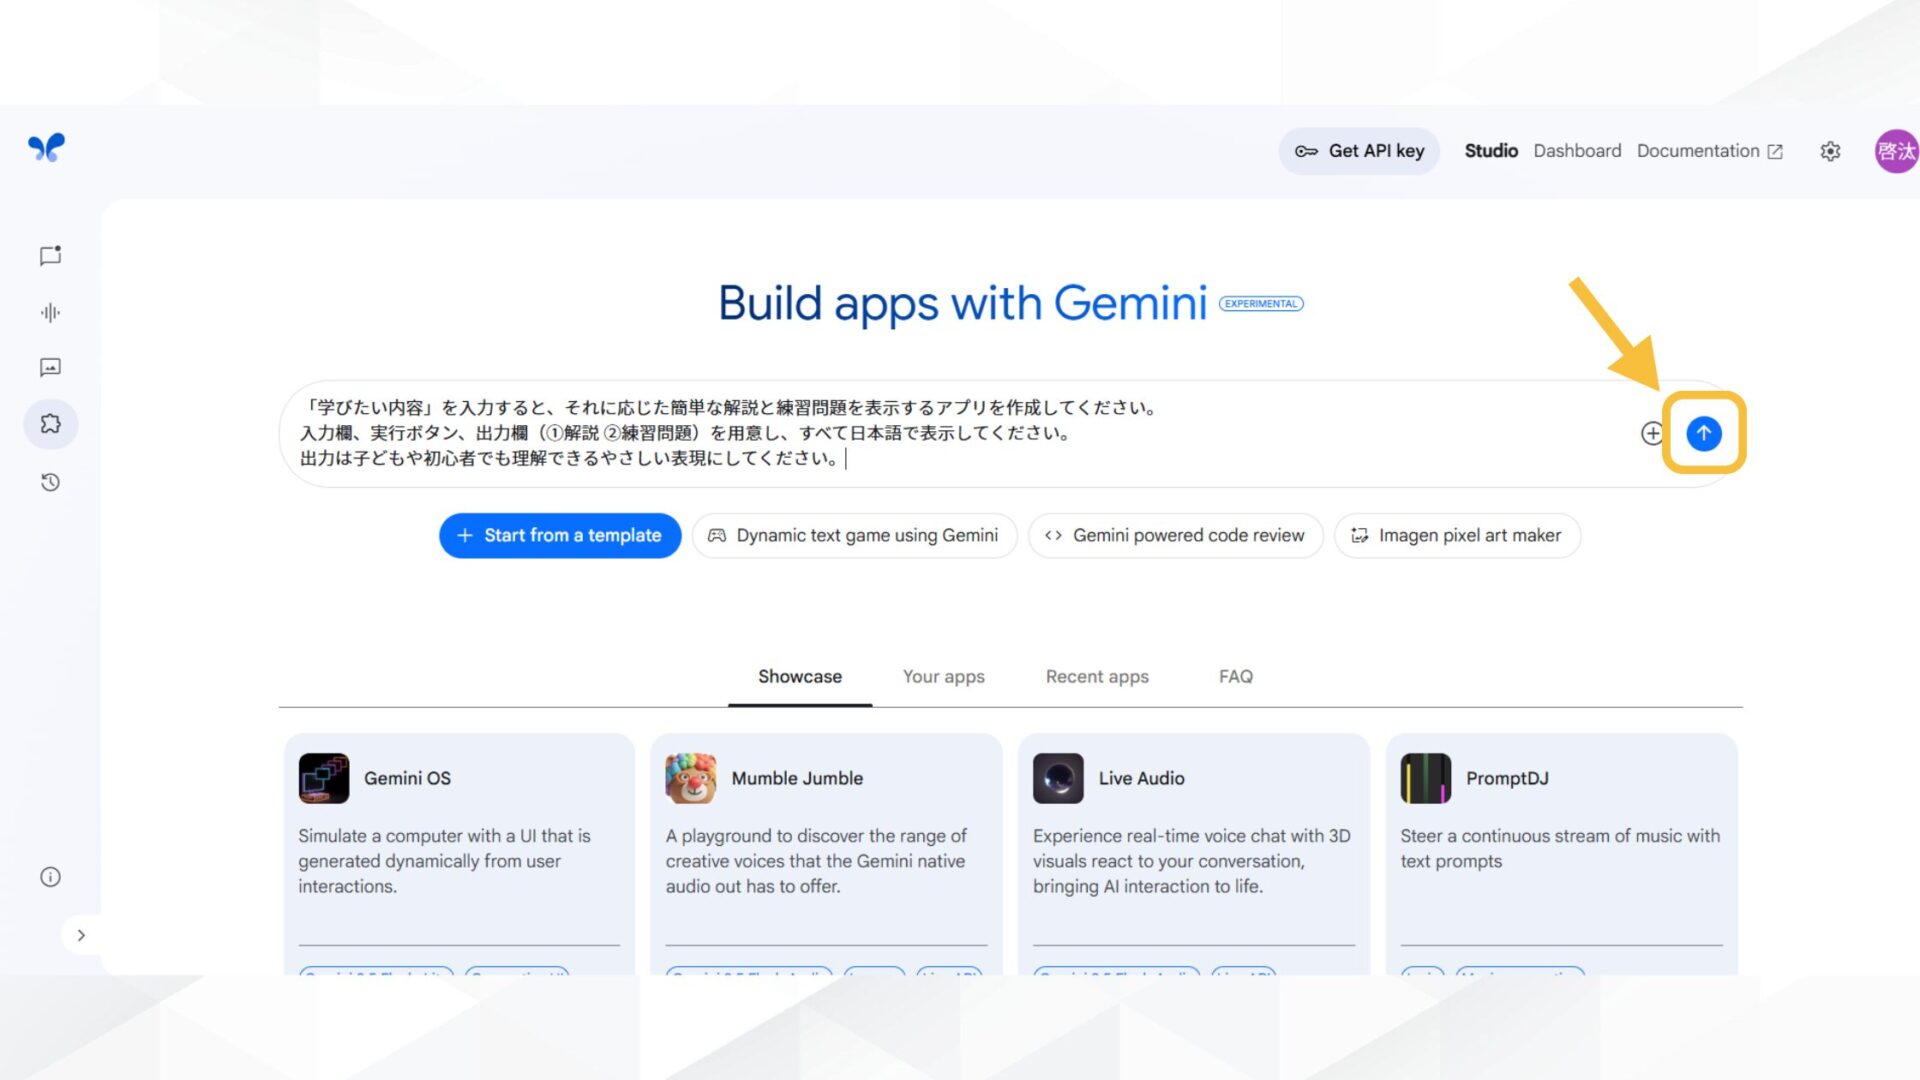The height and width of the screenshot is (1080, 1920).
Task: Click the info icon at sidebar bottom
Action: tap(49, 876)
